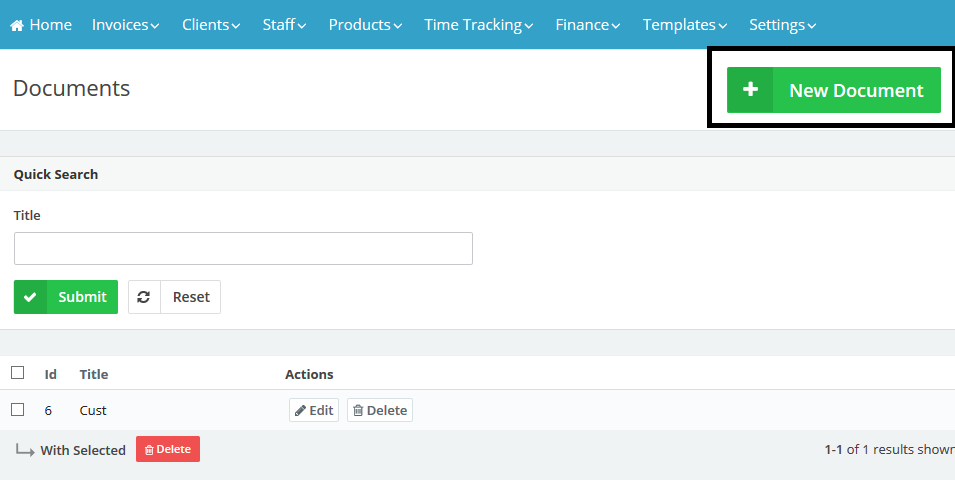Click the With Selected arrow icon
The image size is (955, 480).
[25, 450]
